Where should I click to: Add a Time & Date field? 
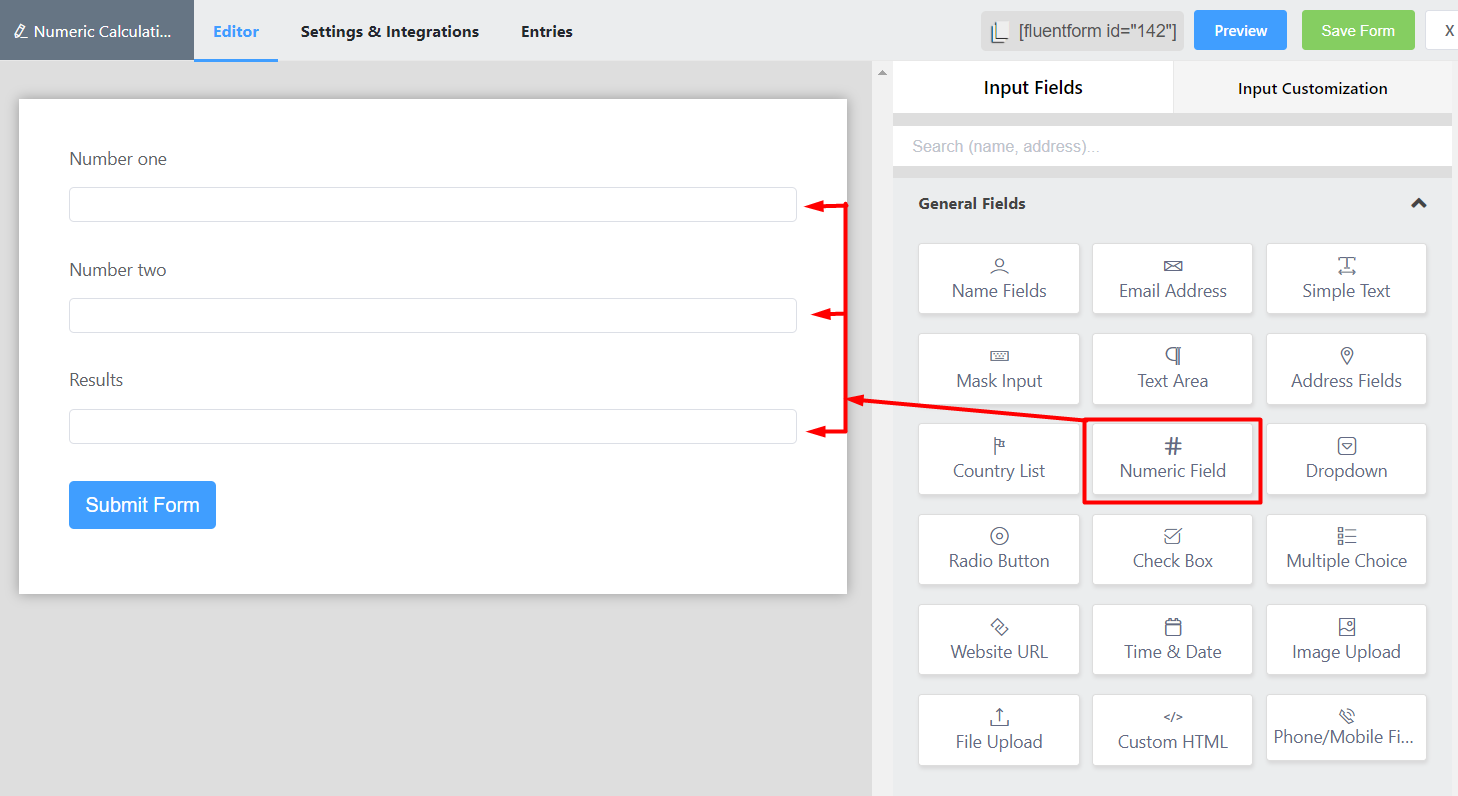coord(1172,640)
